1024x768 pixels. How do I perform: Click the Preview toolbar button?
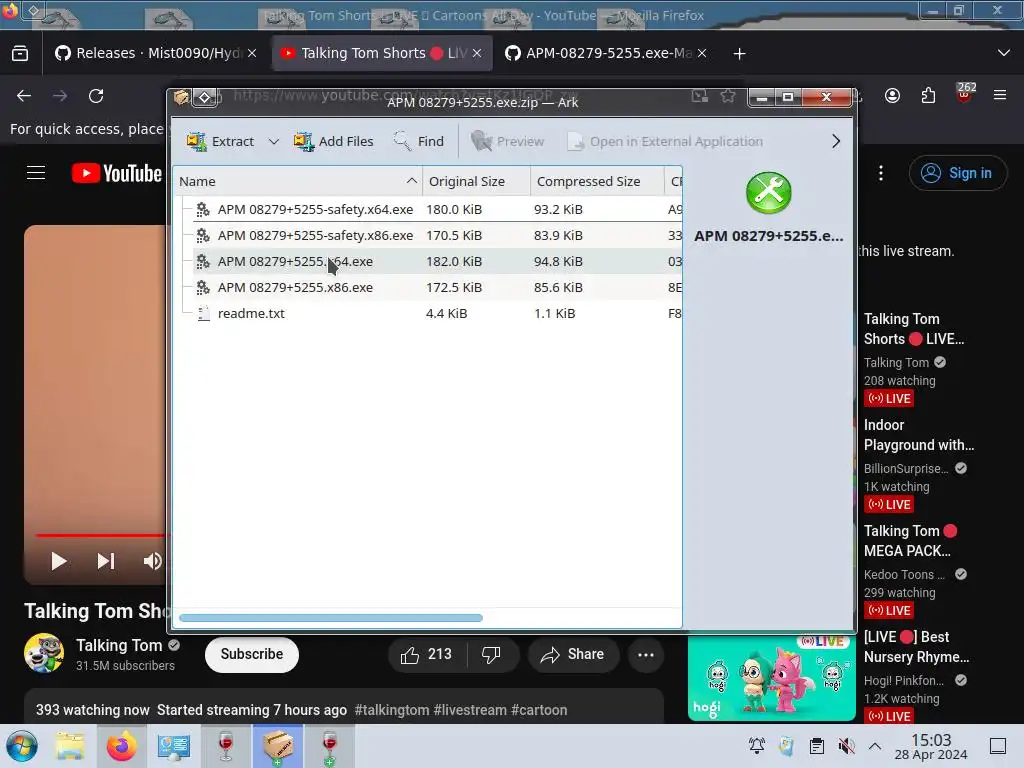[507, 141]
